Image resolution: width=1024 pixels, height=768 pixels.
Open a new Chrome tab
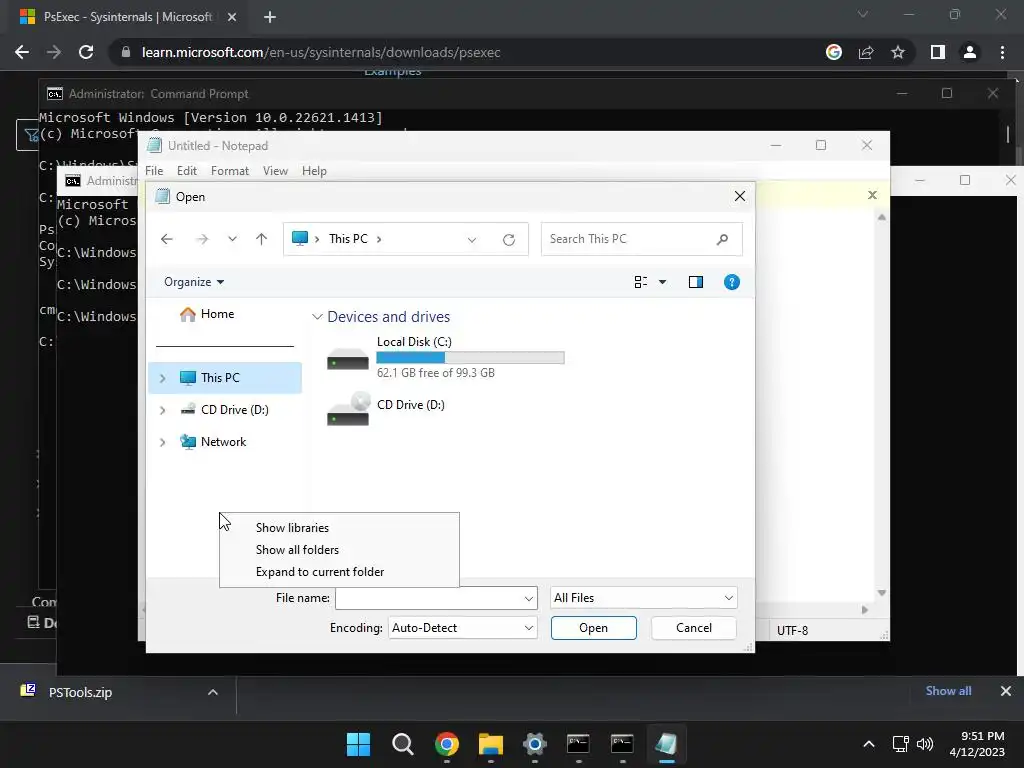[x=270, y=17]
